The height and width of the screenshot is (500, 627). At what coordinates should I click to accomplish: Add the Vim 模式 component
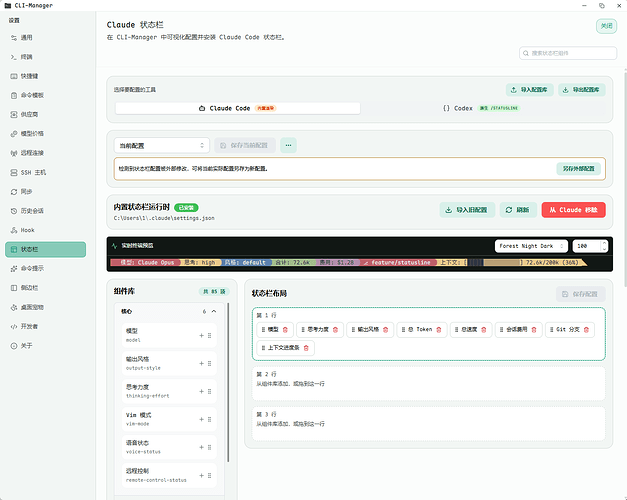click(202, 420)
